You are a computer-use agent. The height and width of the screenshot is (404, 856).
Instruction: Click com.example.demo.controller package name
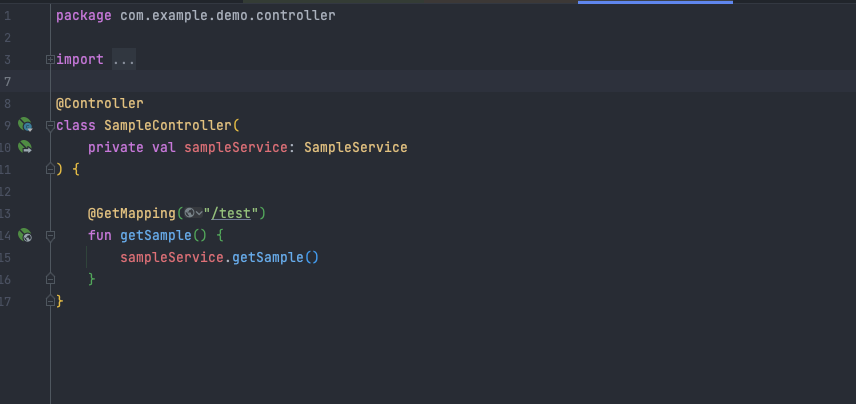[228, 15]
